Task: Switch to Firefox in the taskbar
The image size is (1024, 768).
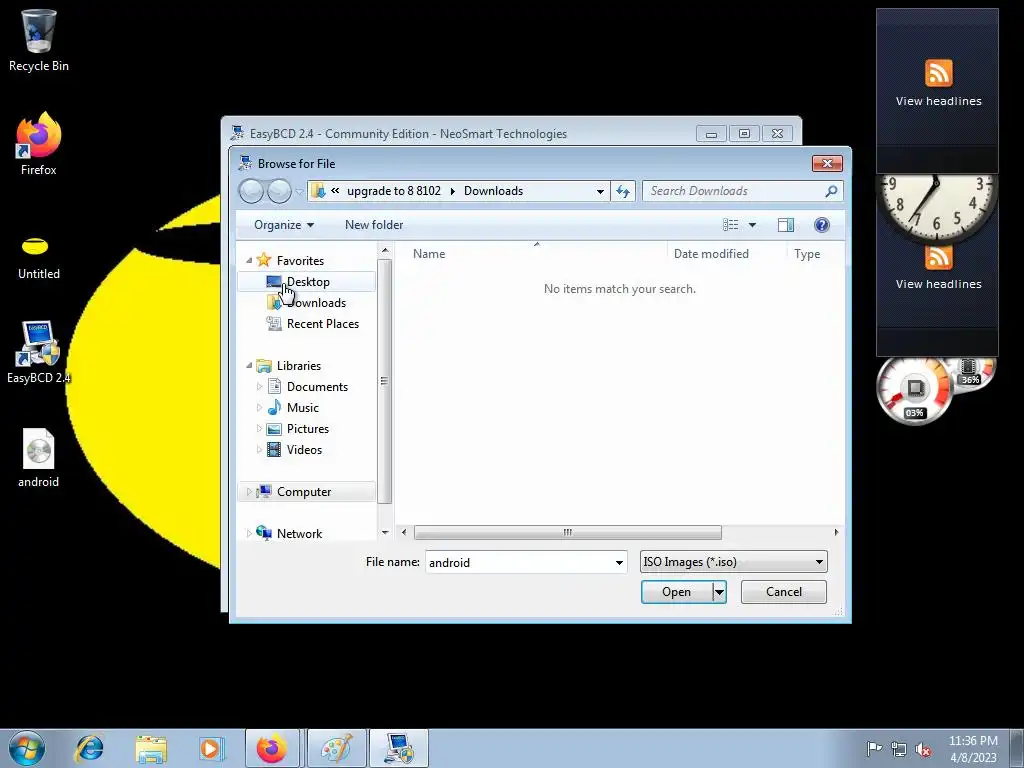Action: (272, 748)
